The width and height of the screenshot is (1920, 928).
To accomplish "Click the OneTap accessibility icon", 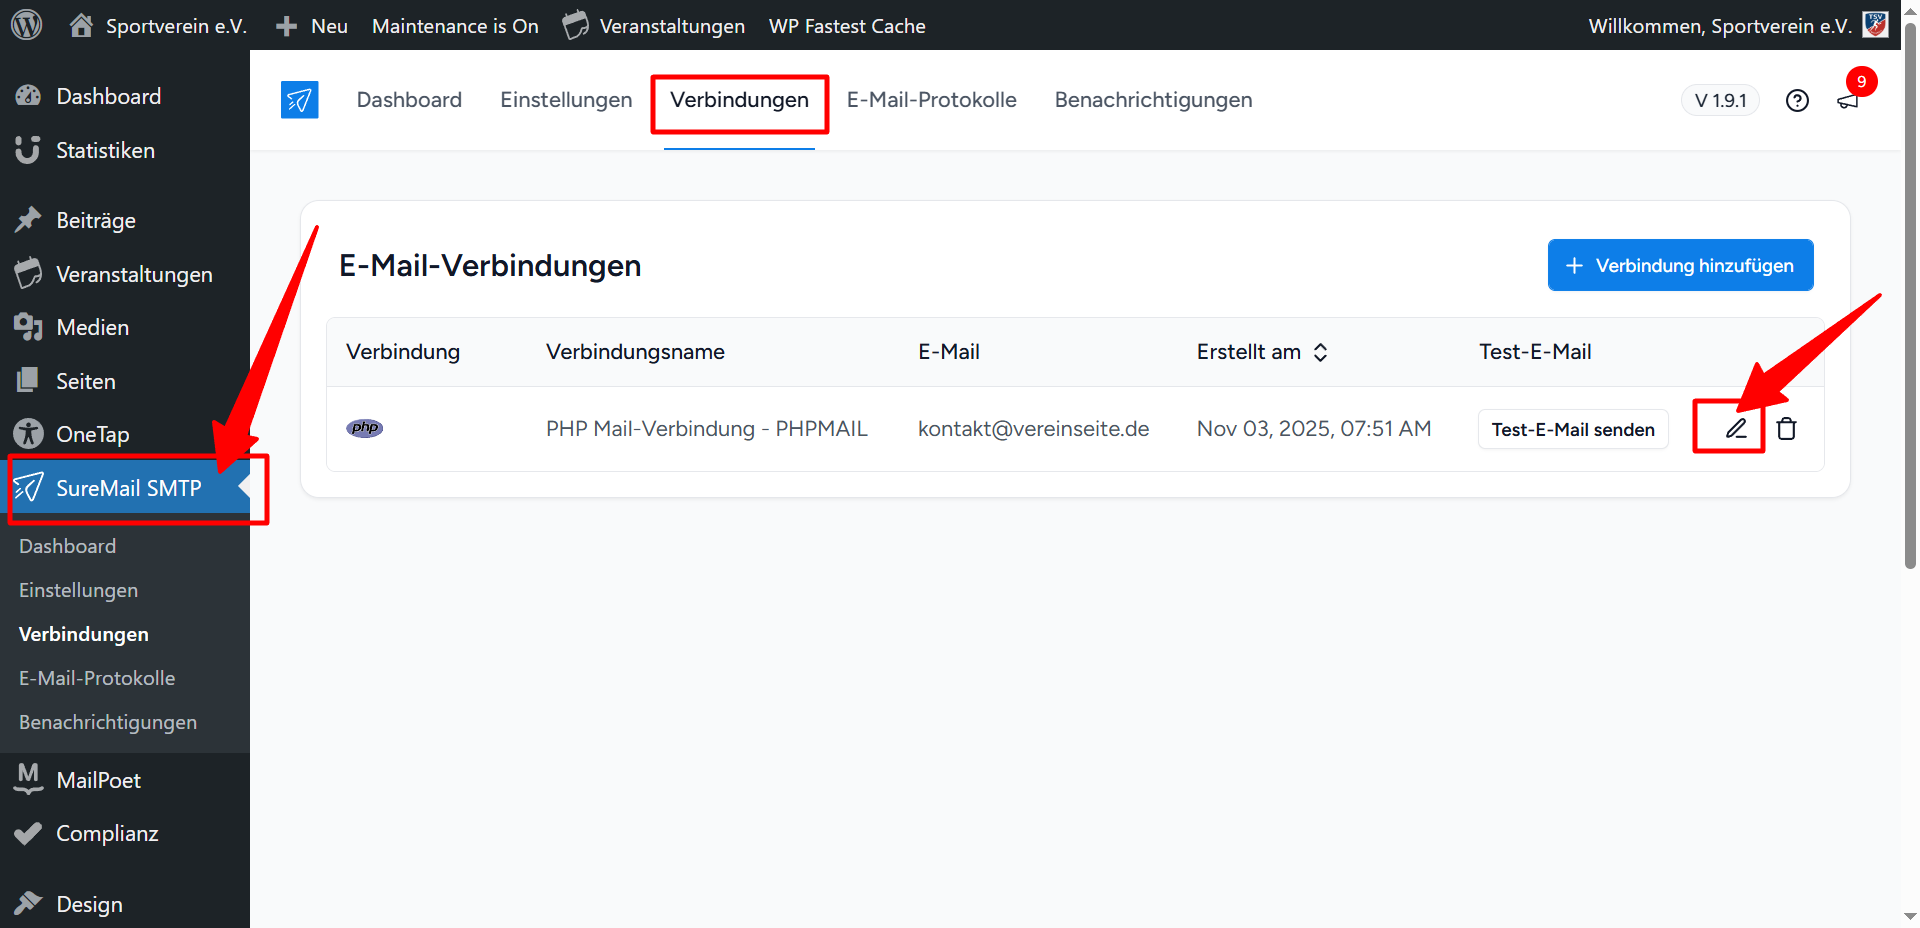I will coord(28,434).
